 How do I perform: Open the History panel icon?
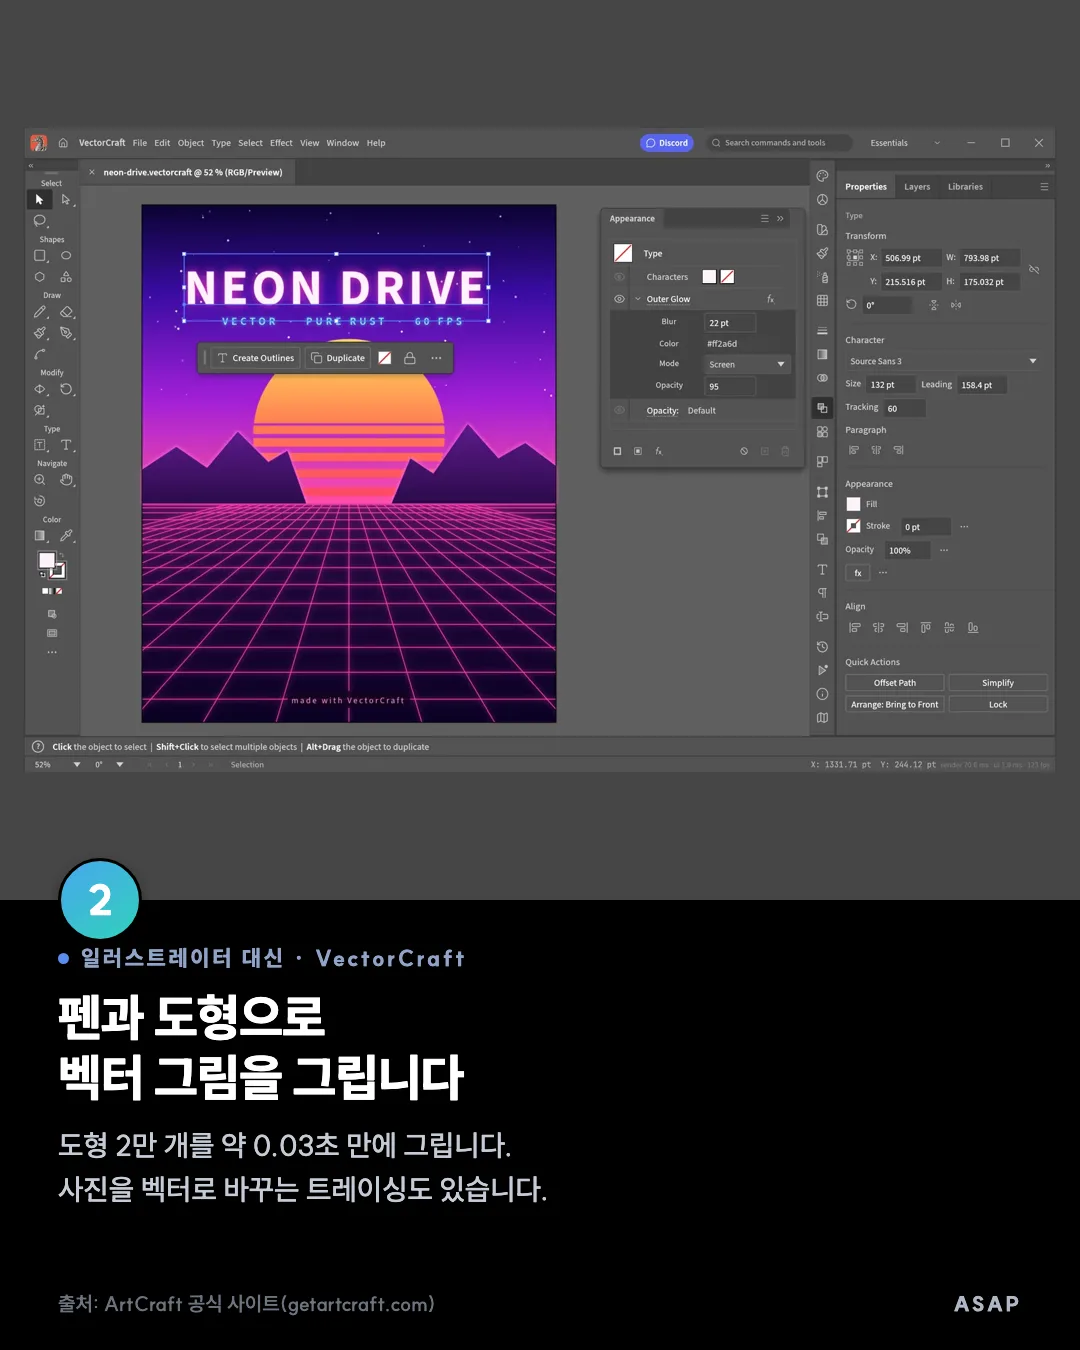coord(822,647)
